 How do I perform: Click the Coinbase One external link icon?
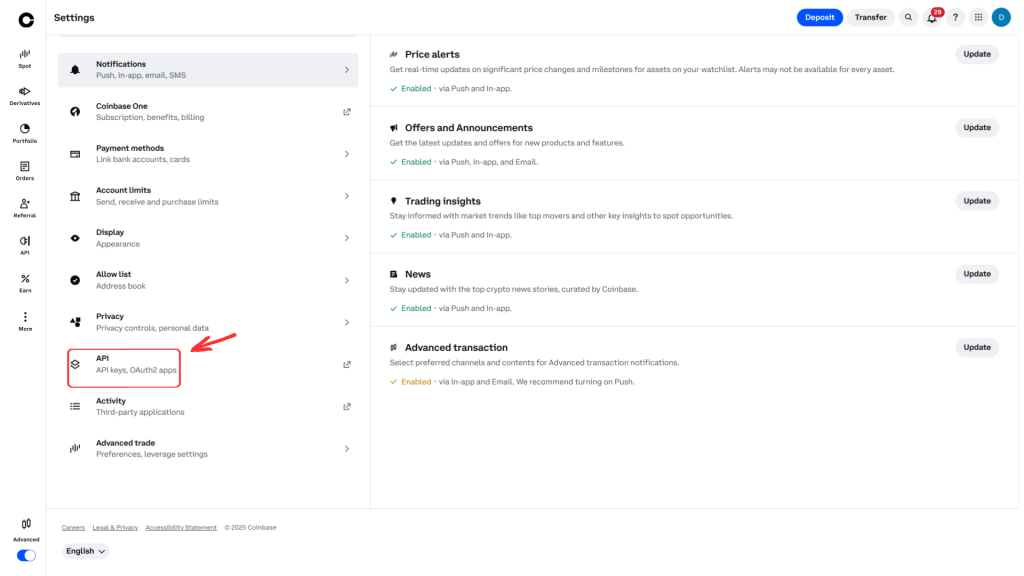[x=347, y=112]
